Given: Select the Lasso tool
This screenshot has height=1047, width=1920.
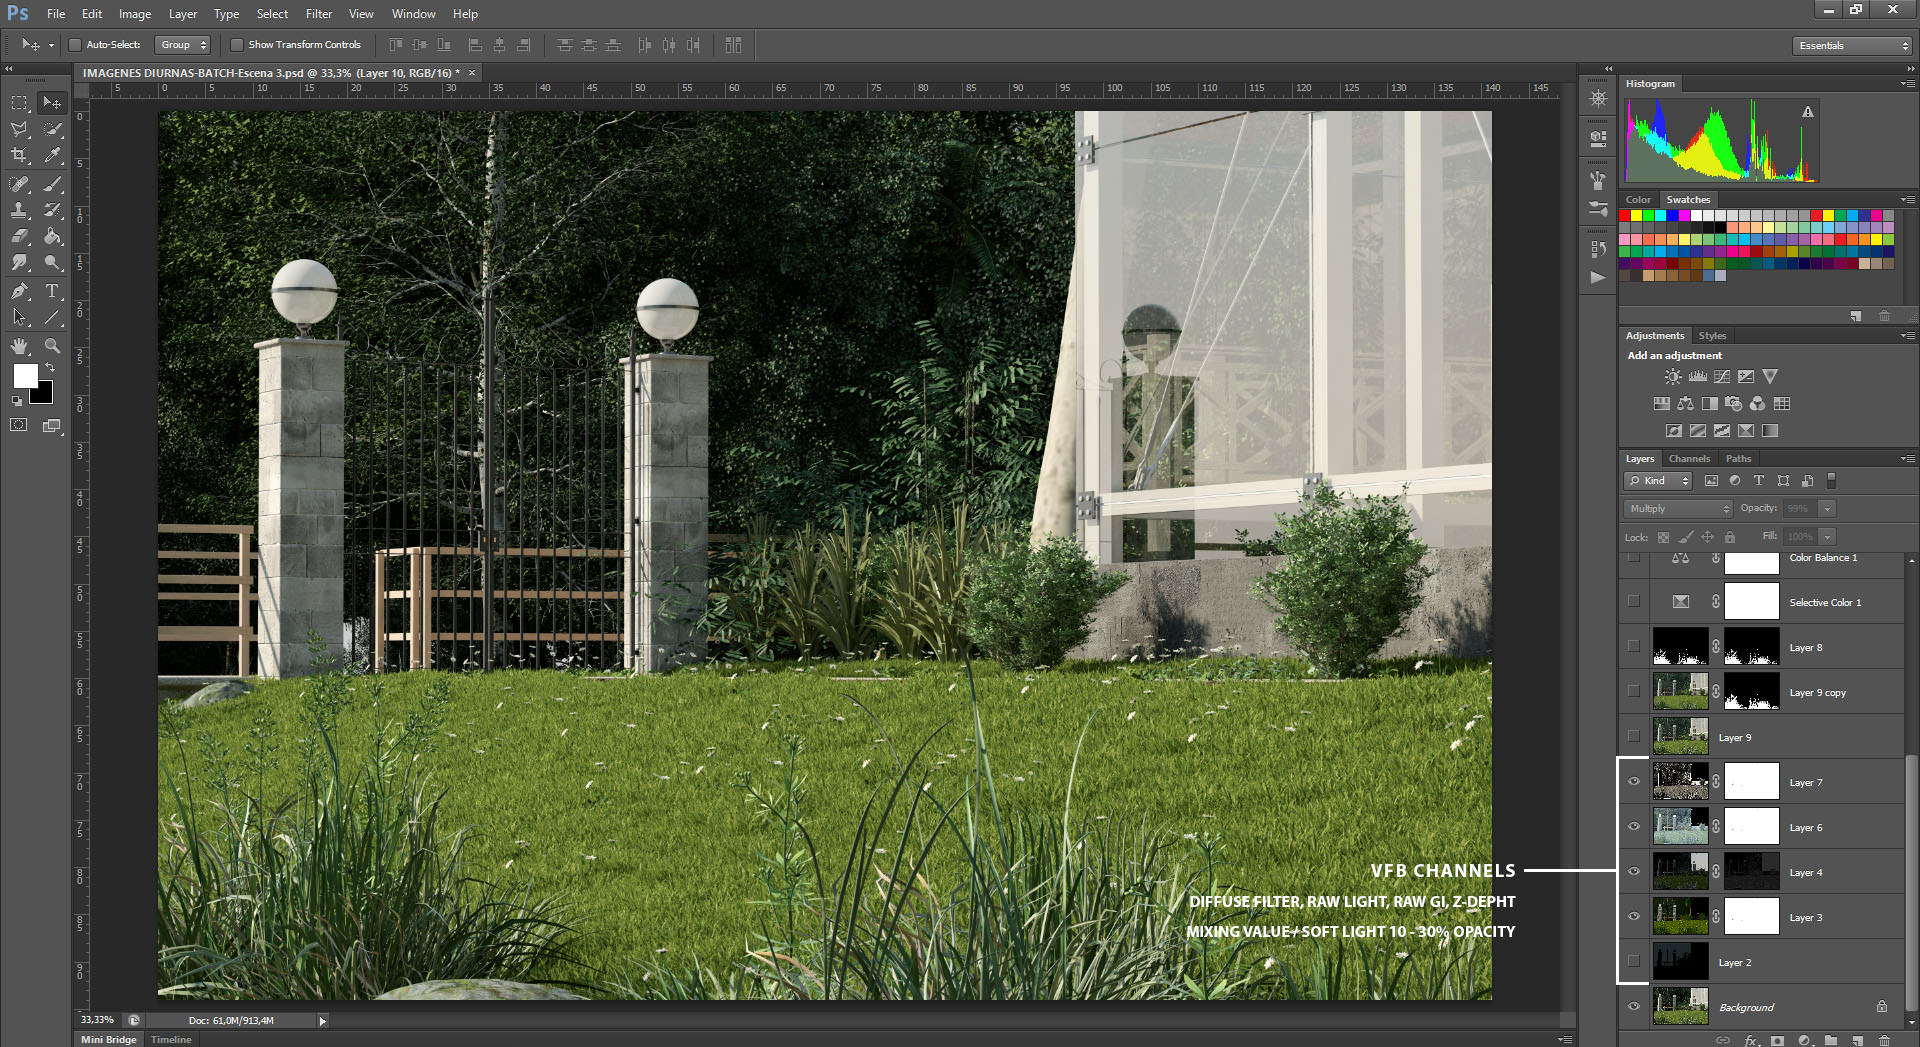Looking at the screenshot, I should point(19,129).
